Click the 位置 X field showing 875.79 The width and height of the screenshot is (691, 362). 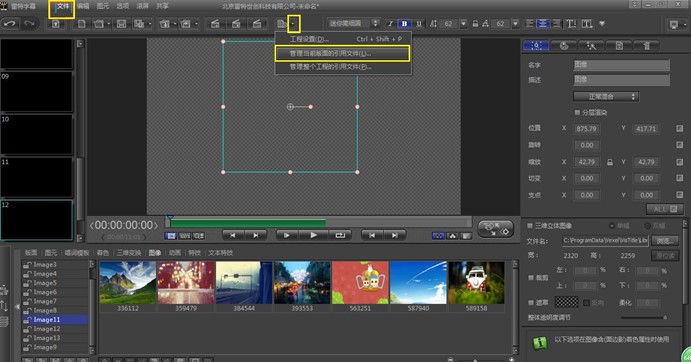click(x=587, y=129)
